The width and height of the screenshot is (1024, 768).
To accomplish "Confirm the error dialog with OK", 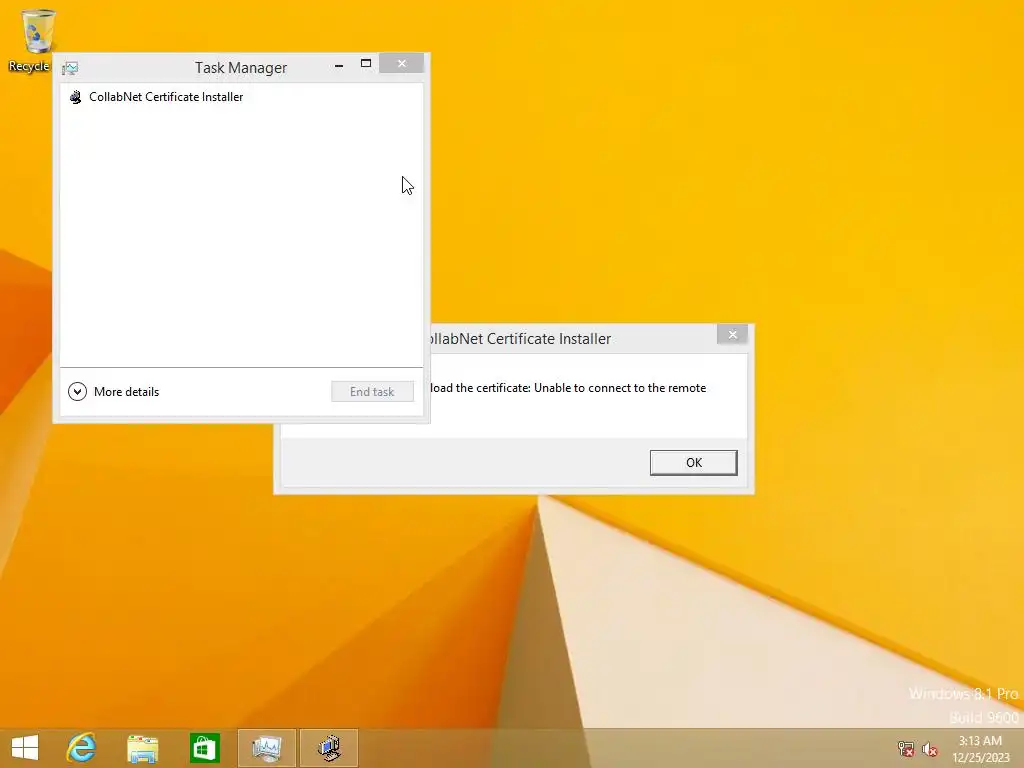I will [x=694, y=462].
